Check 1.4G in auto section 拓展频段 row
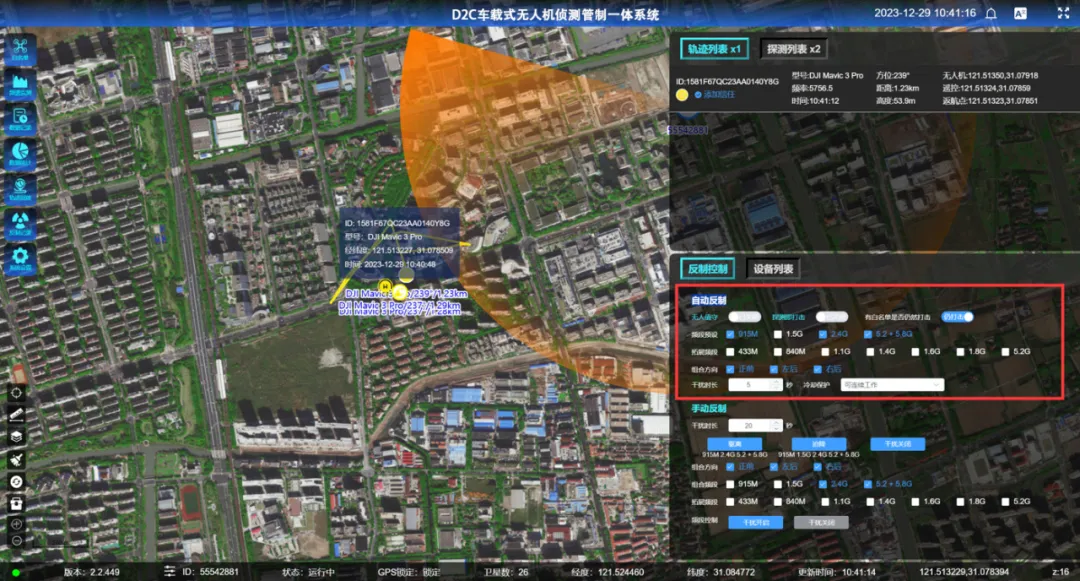 (x=870, y=352)
